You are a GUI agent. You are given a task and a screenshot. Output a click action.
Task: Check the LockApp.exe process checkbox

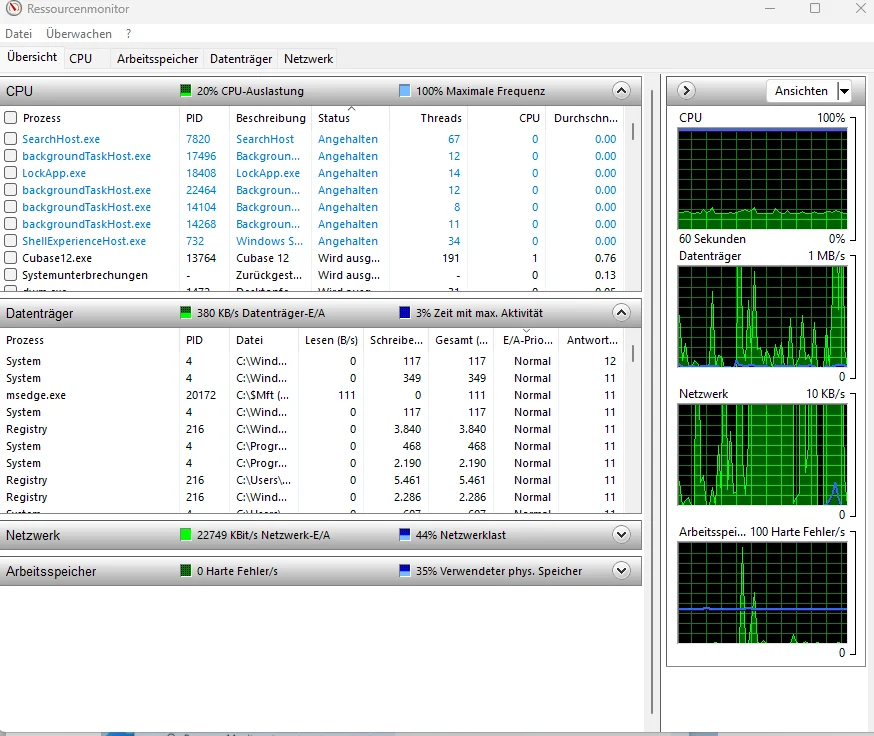click(10, 173)
